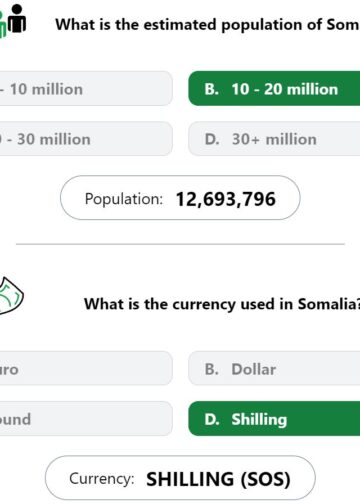
Task: Choose the '- 10 million' answer option
Action: pos(86,89)
